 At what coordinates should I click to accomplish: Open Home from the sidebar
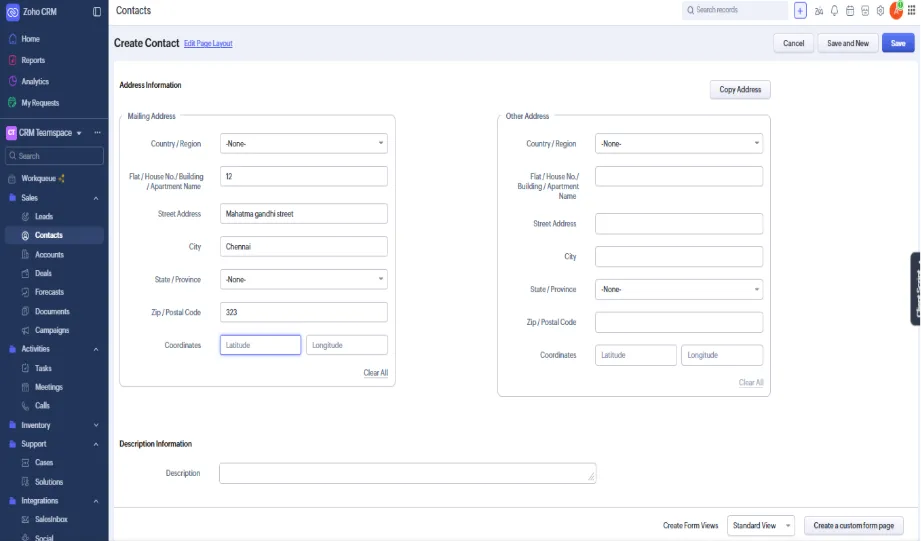coord(31,39)
